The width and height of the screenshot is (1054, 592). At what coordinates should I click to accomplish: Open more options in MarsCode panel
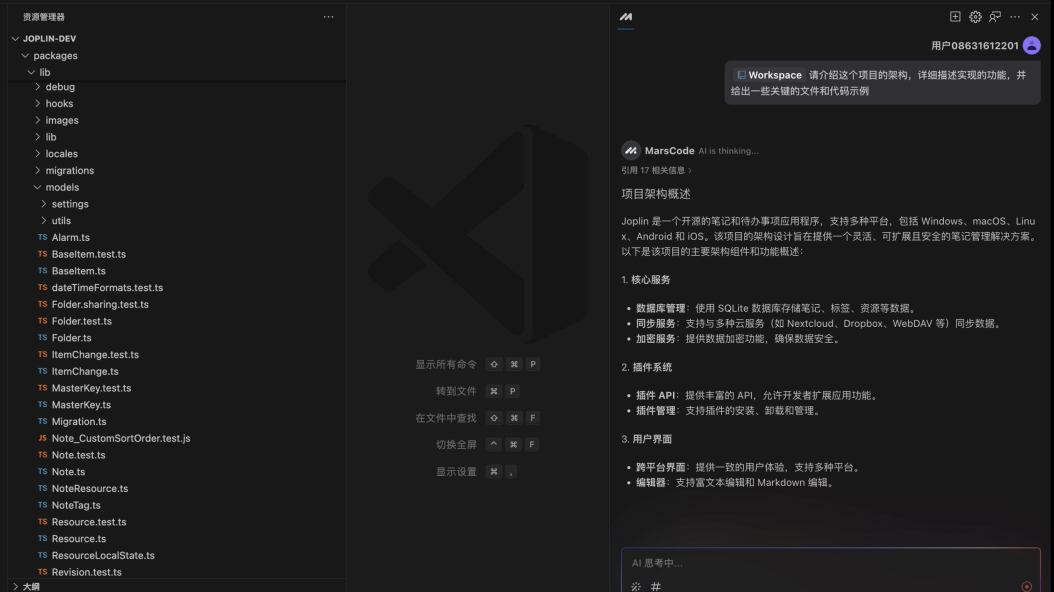point(1015,17)
